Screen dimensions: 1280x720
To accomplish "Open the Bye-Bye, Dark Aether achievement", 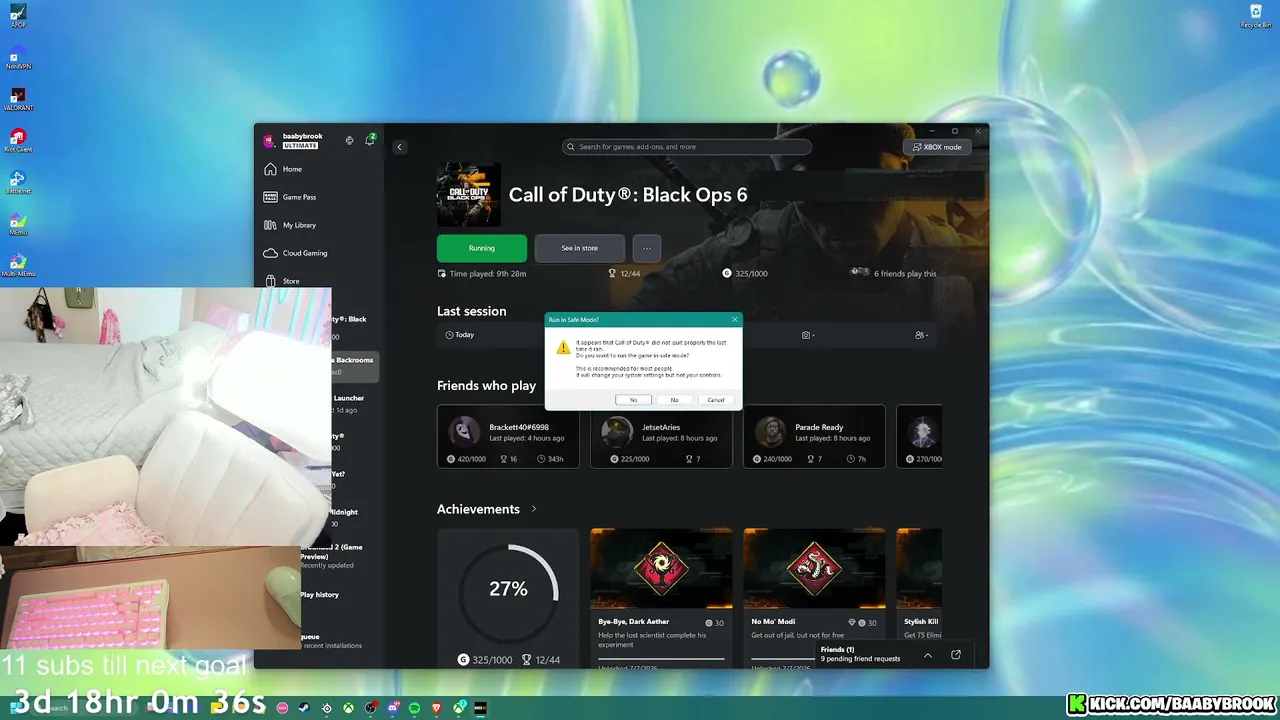I will [x=661, y=598].
